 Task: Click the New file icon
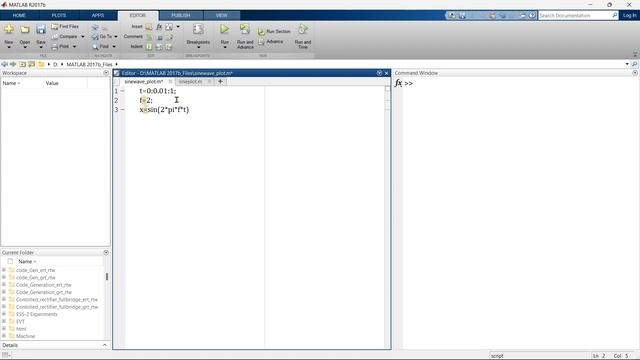pos(9,29)
